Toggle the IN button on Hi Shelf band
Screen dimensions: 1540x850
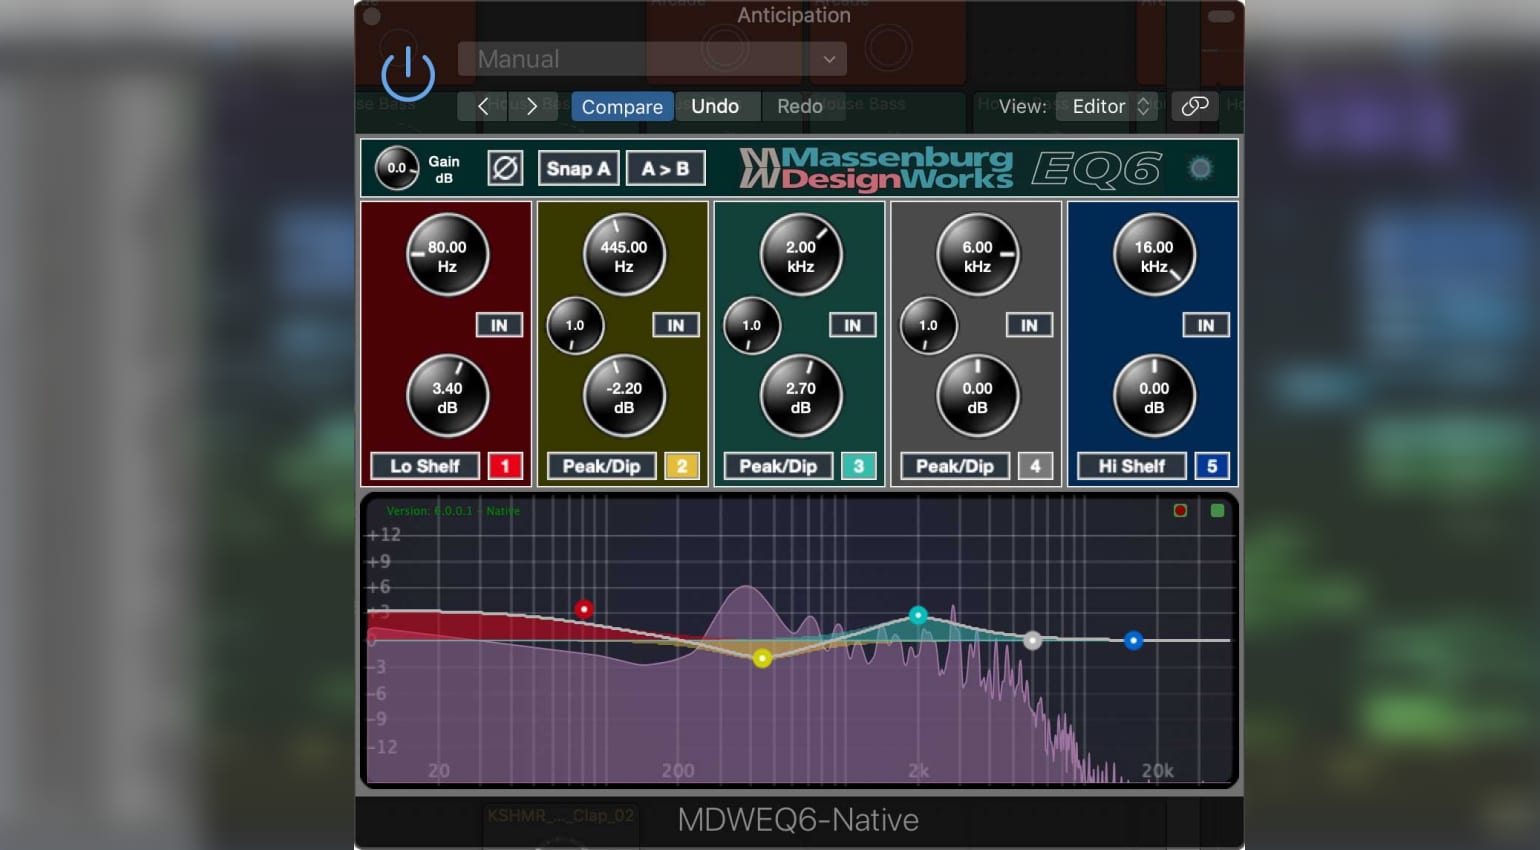pos(1206,325)
